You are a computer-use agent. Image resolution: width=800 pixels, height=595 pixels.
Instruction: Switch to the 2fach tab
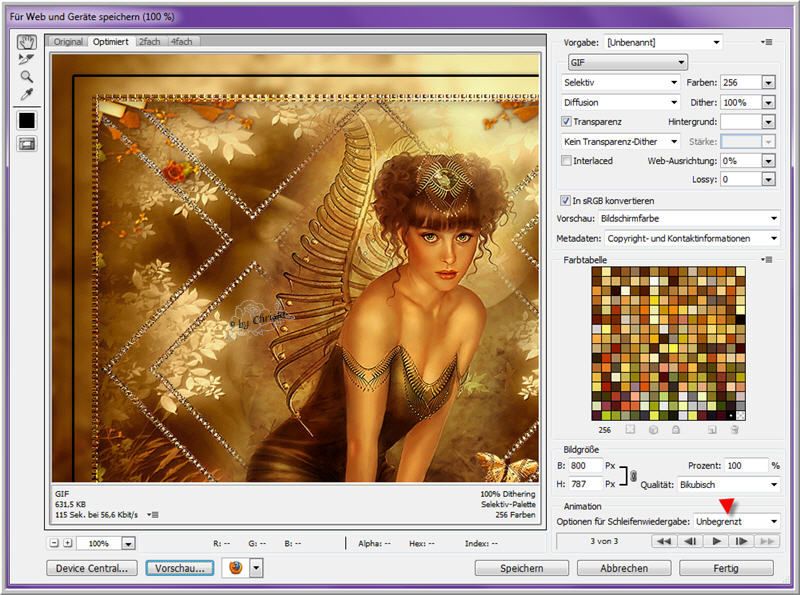tap(150, 41)
